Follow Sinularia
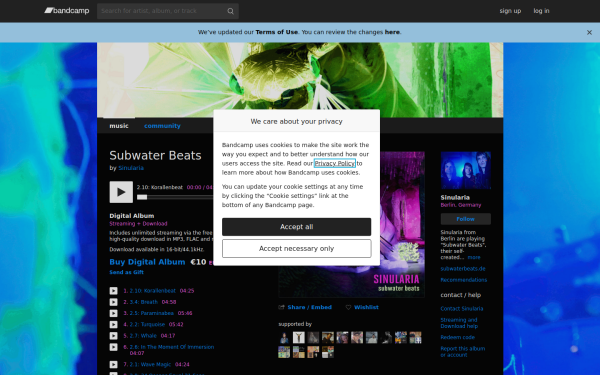This screenshot has height=375, width=600. (x=466, y=219)
